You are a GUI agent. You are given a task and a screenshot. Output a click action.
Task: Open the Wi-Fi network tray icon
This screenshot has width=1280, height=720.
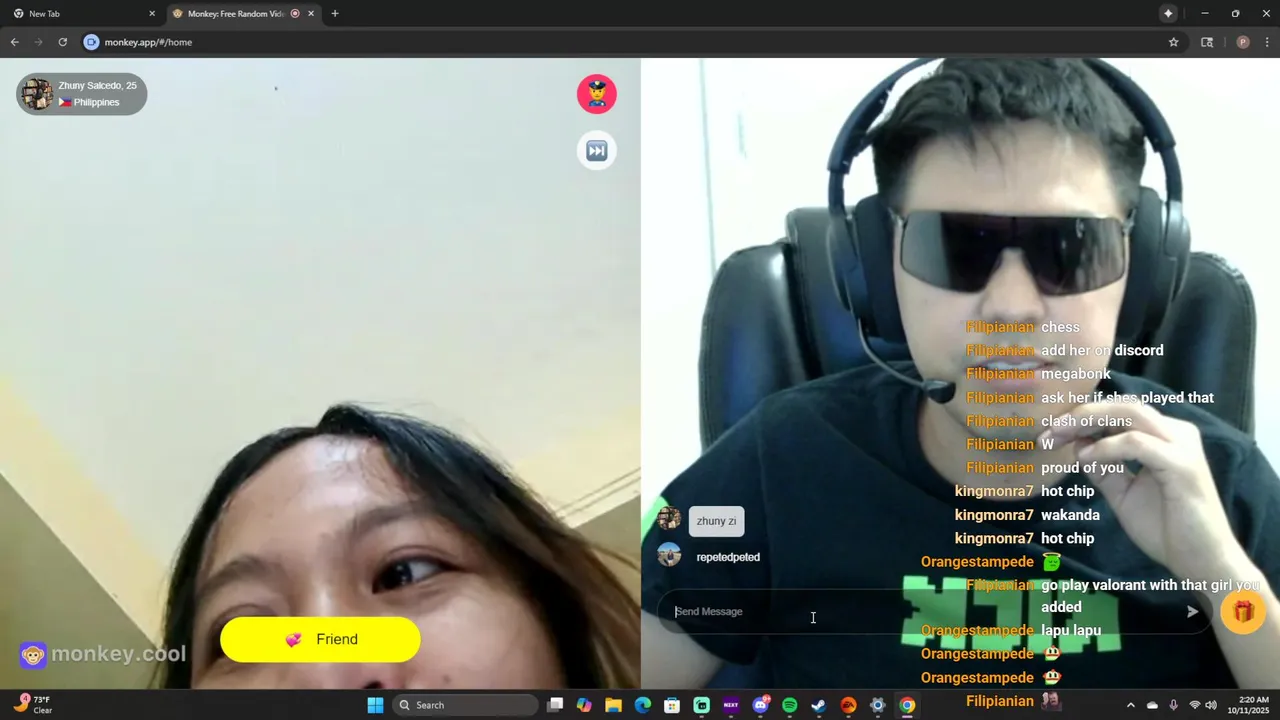click(1194, 705)
